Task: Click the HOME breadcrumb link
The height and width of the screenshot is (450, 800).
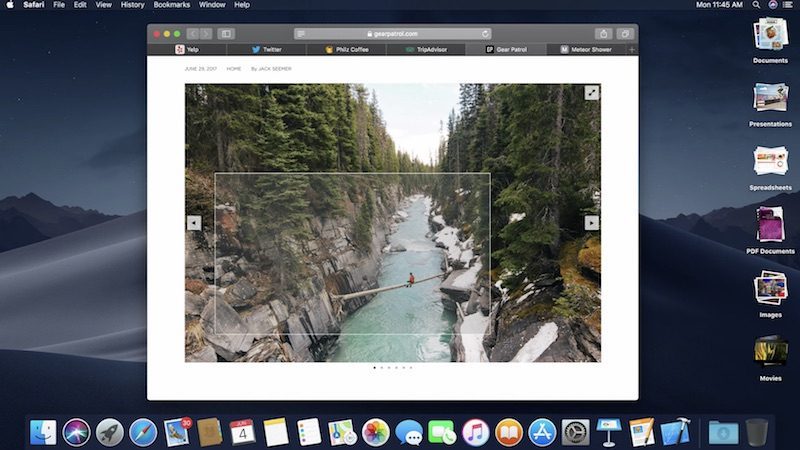Action: (233, 69)
